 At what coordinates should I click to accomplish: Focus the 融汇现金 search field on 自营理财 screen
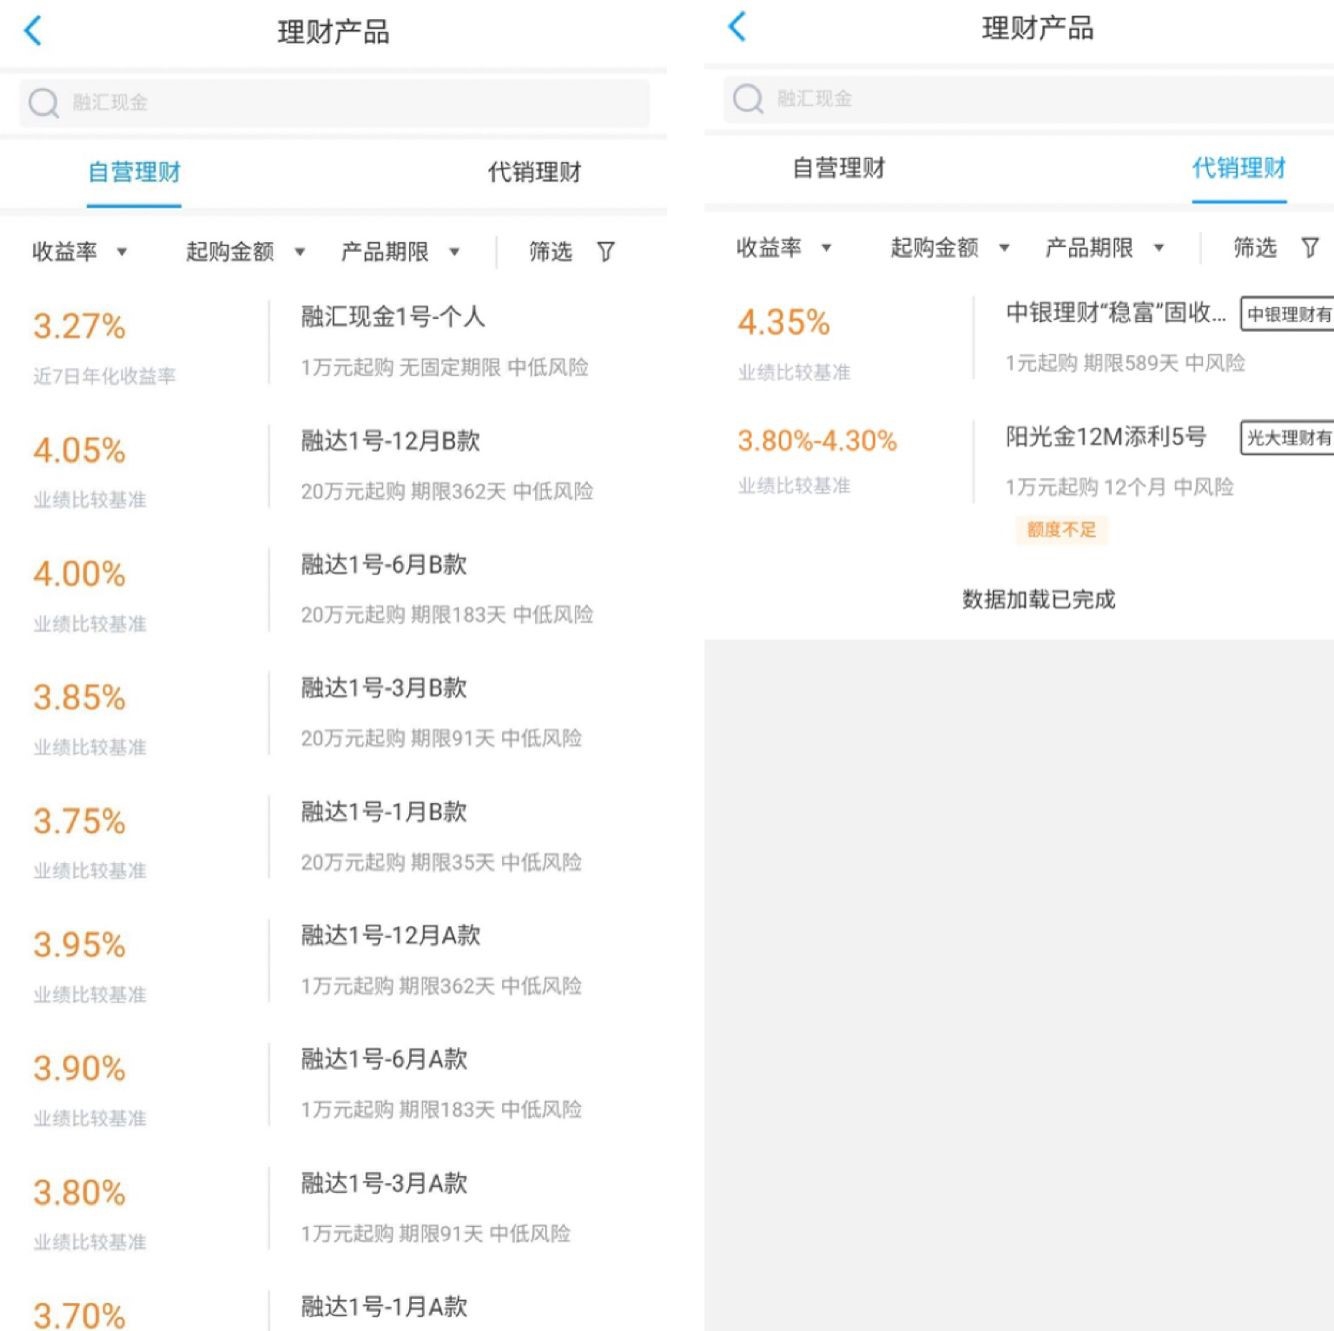pyautogui.click(x=350, y=103)
